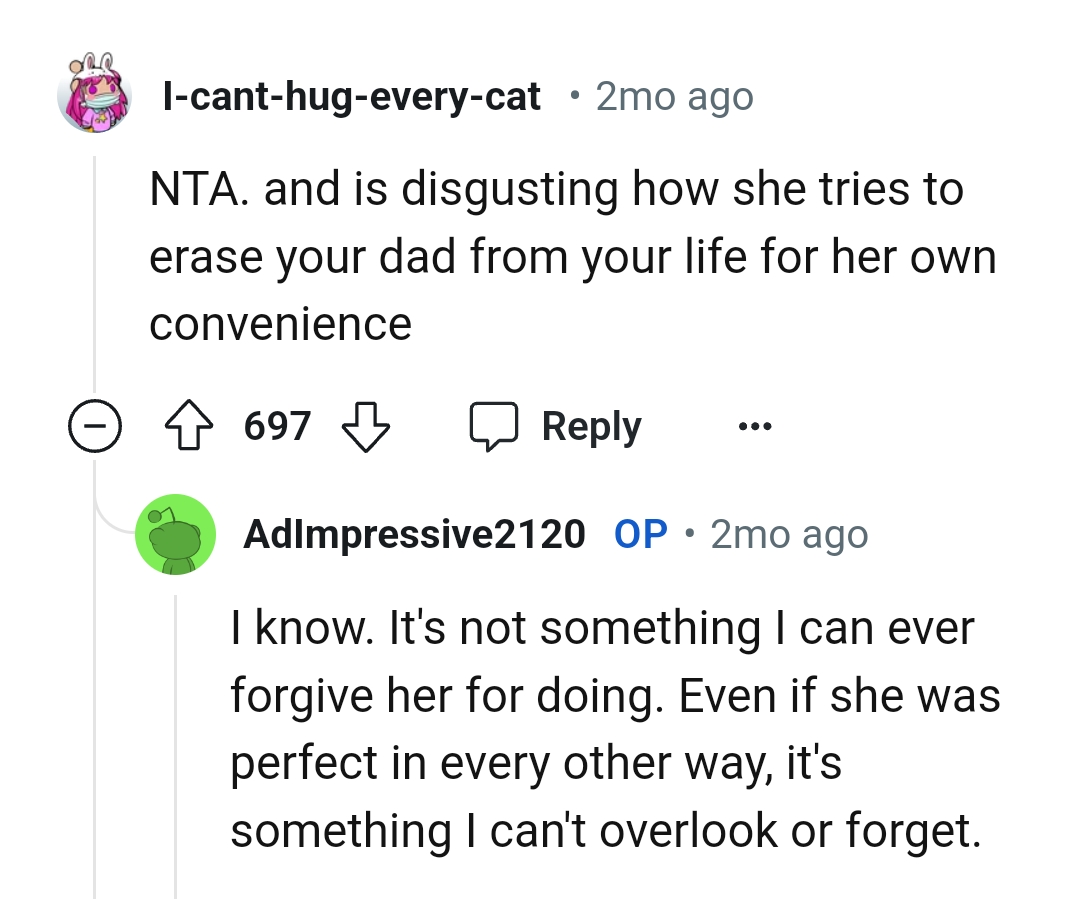Click I-cant-hug-every-cat's avatar
The height and width of the screenshot is (899, 1080).
pyautogui.click(x=95, y=95)
